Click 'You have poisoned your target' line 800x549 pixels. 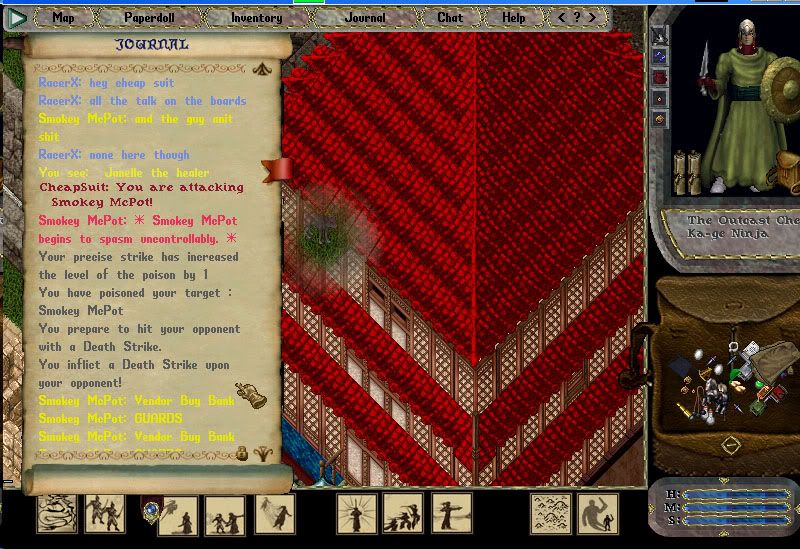tap(136, 293)
